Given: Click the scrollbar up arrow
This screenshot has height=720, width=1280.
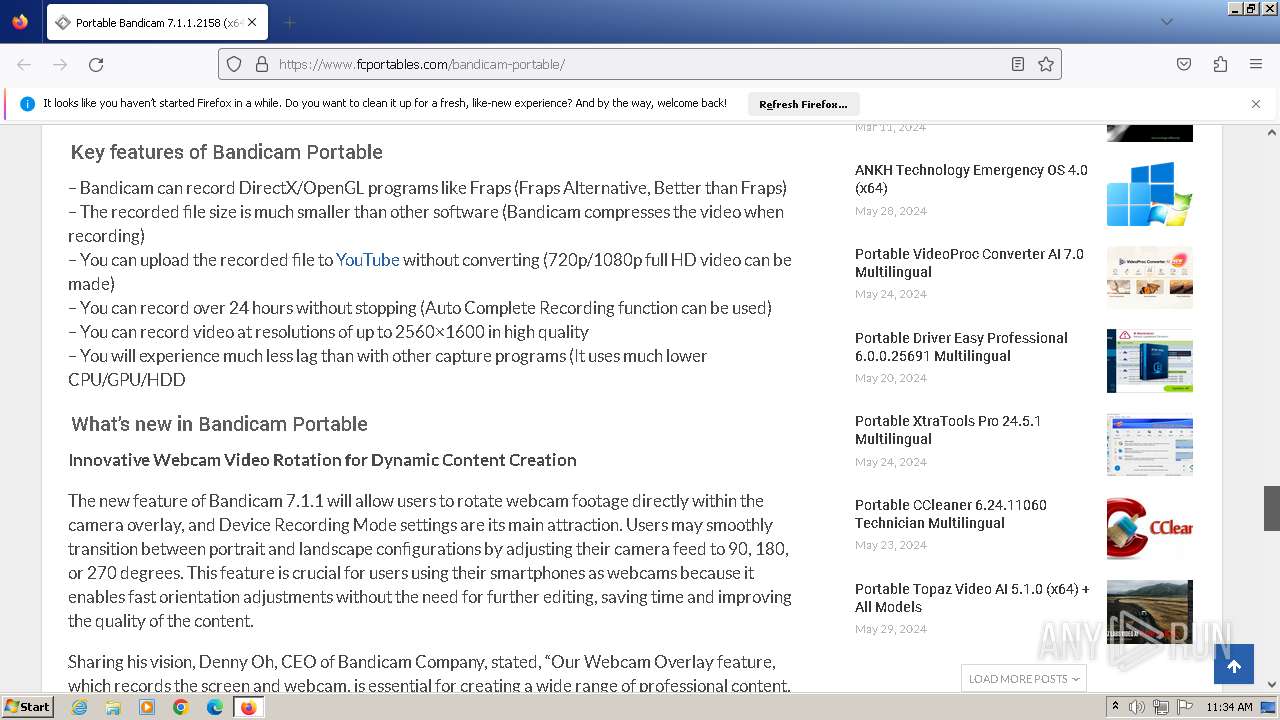Looking at the screenshot, I should [1272, 132].
